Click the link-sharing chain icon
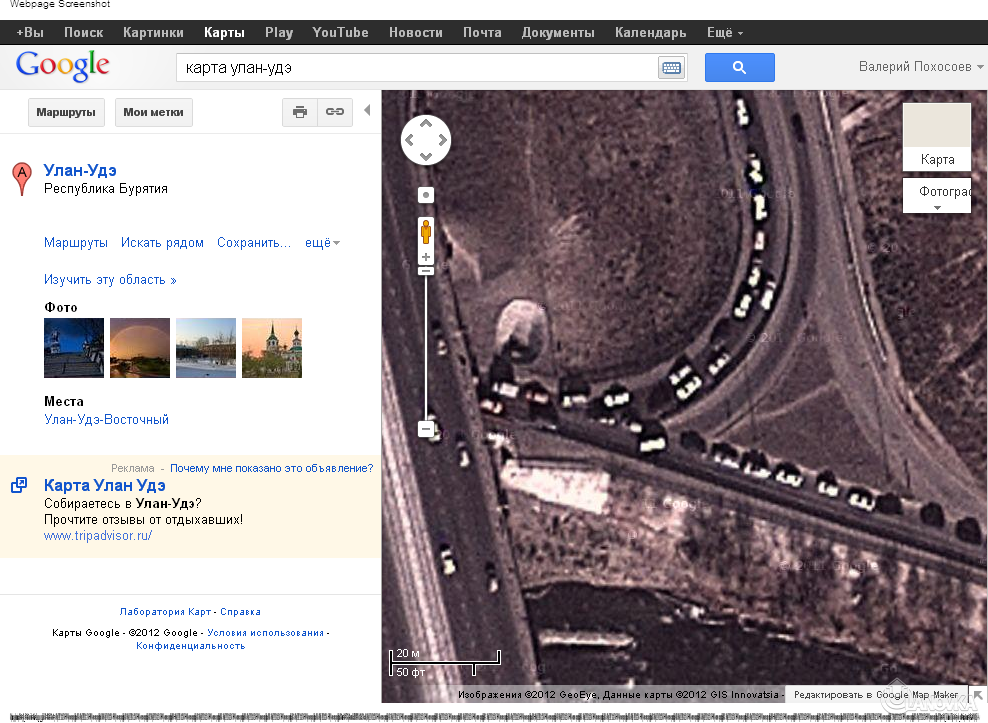The width and height of the screenshot is (988, 723). (334, 112)
